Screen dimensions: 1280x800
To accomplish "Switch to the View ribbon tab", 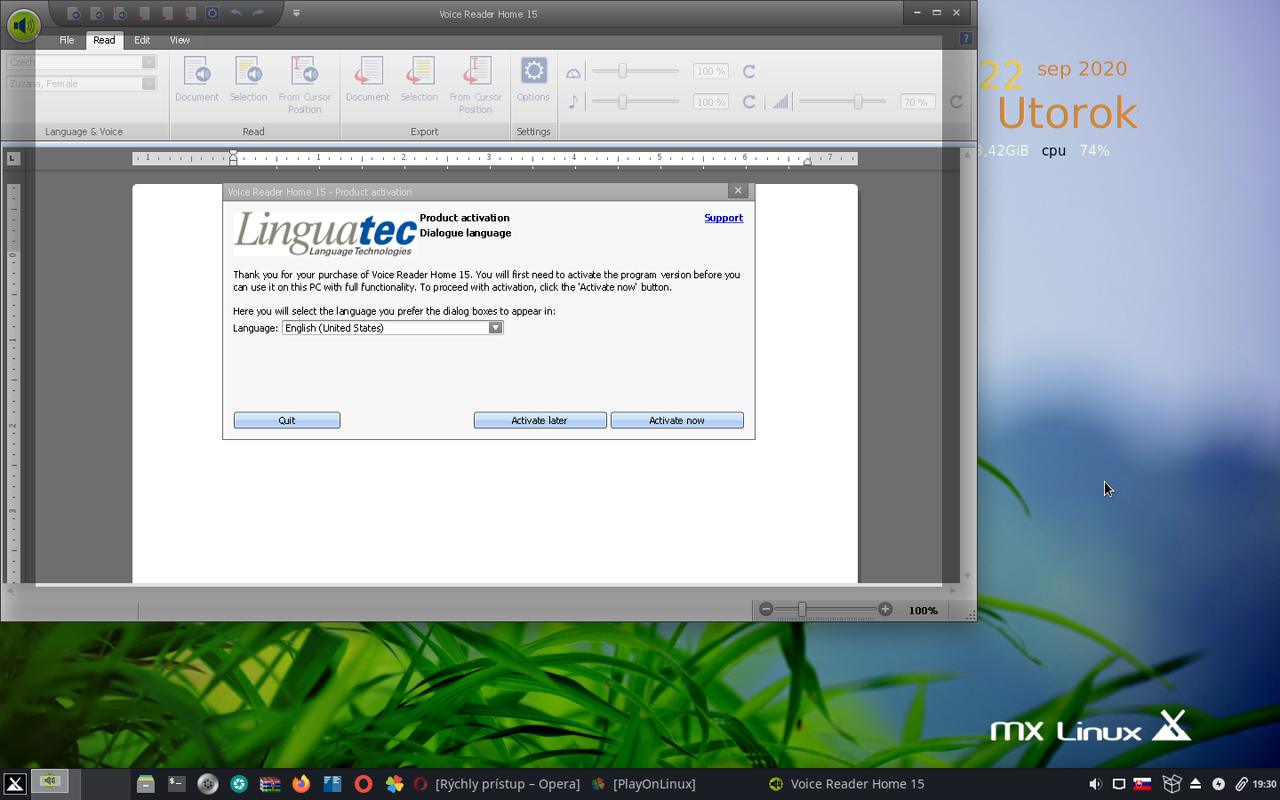I will [180, 40].
